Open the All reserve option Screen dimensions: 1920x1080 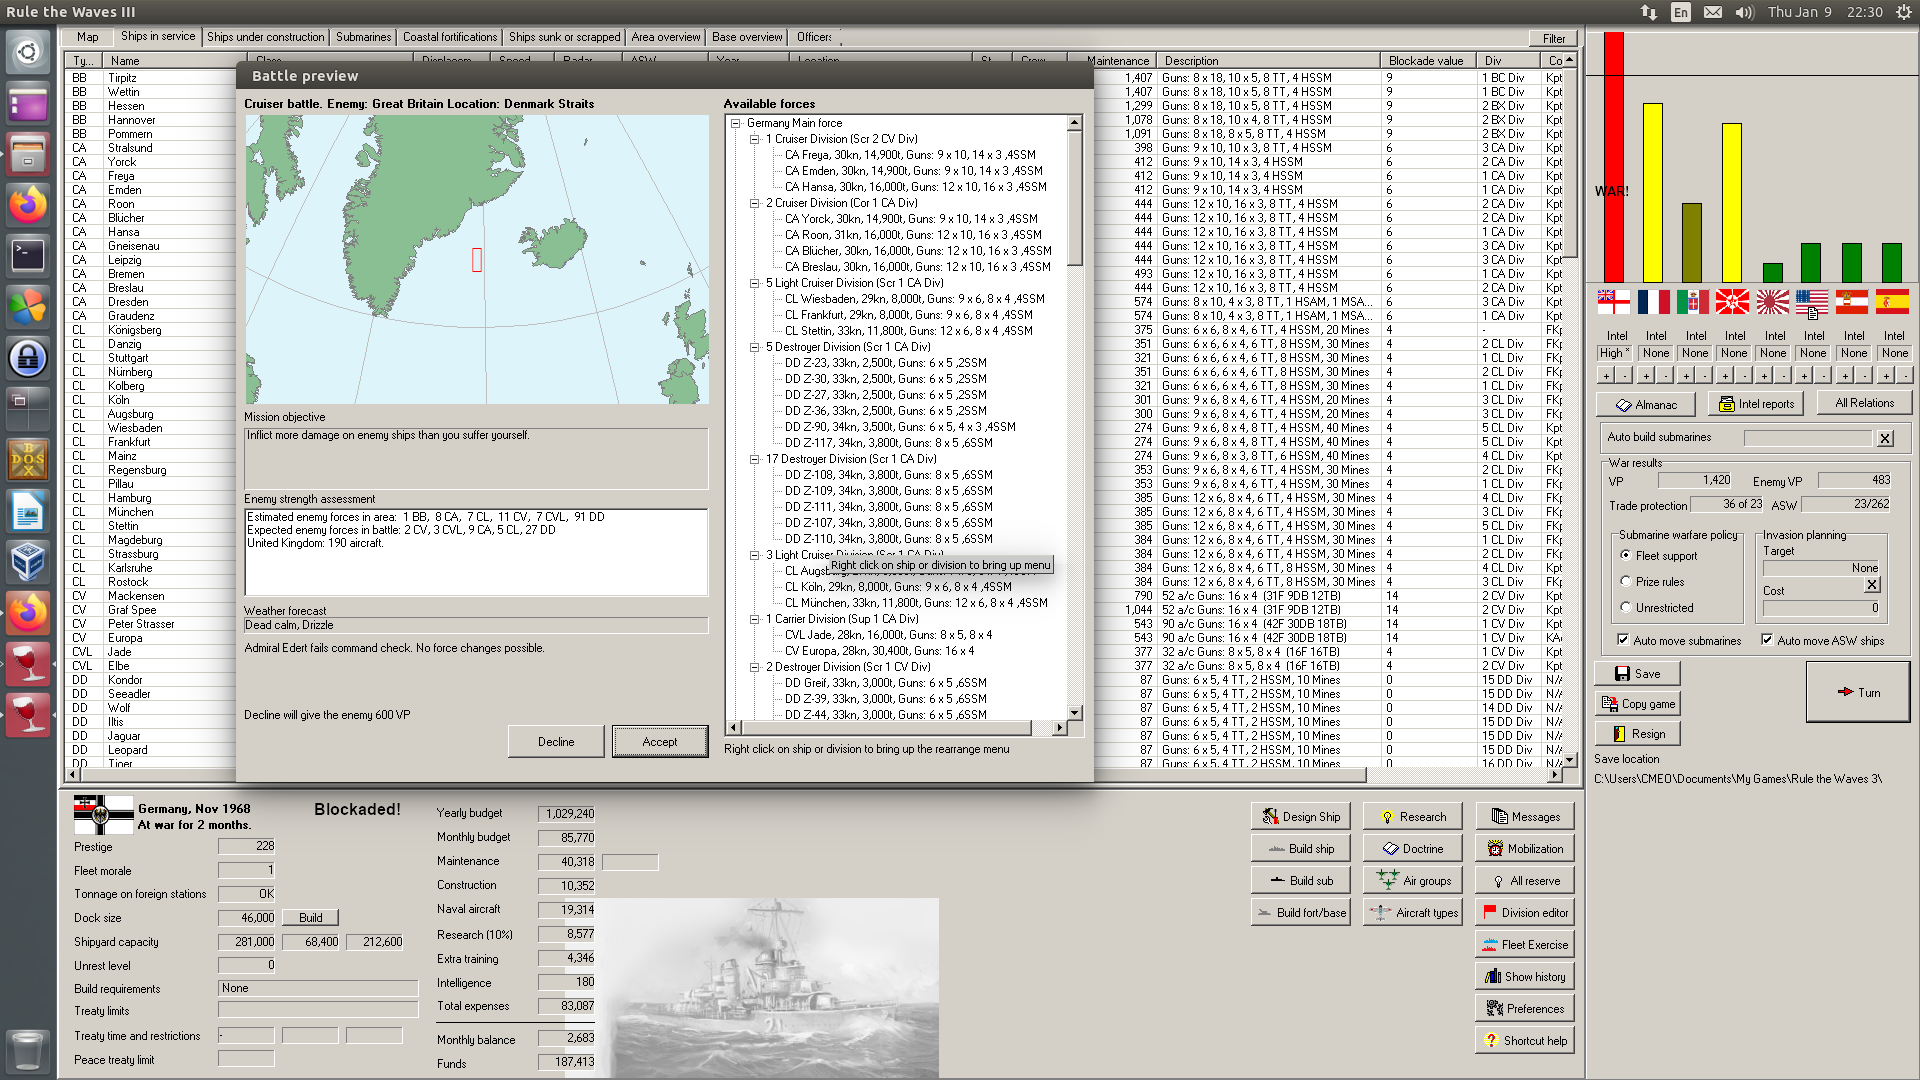1525,881
